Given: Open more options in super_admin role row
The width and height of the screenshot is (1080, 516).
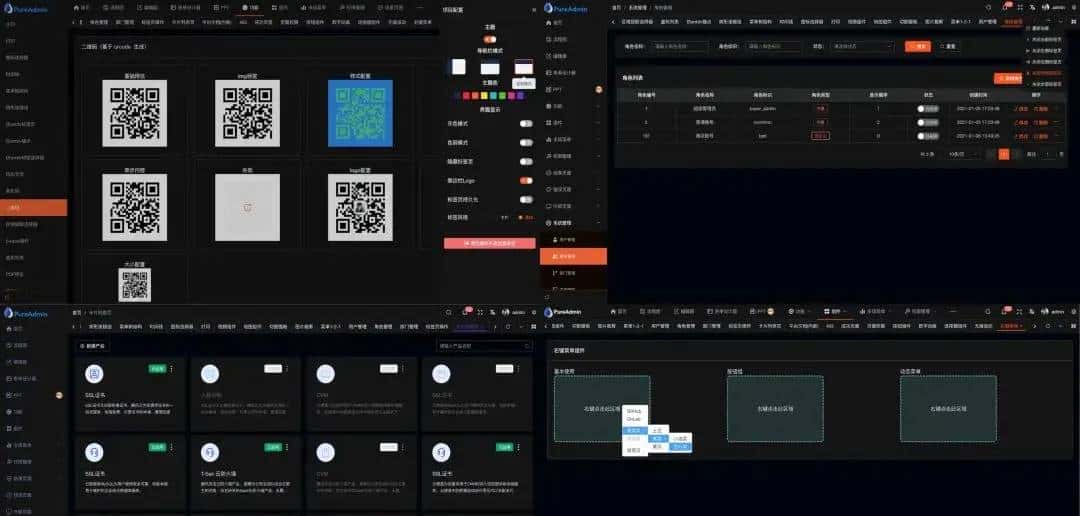Looking at the screenshot, I should click(x=1056, y=109).
